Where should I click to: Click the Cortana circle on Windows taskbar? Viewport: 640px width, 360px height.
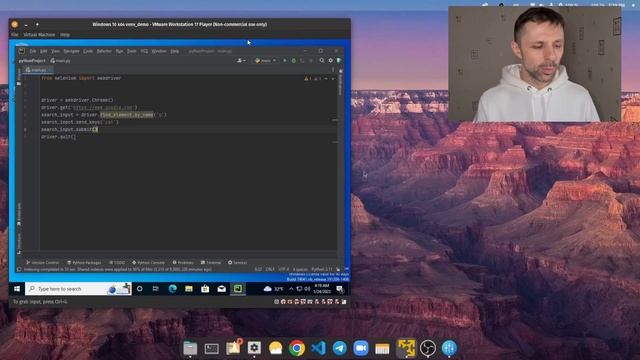pyautogui.click(x=140, y=289)
